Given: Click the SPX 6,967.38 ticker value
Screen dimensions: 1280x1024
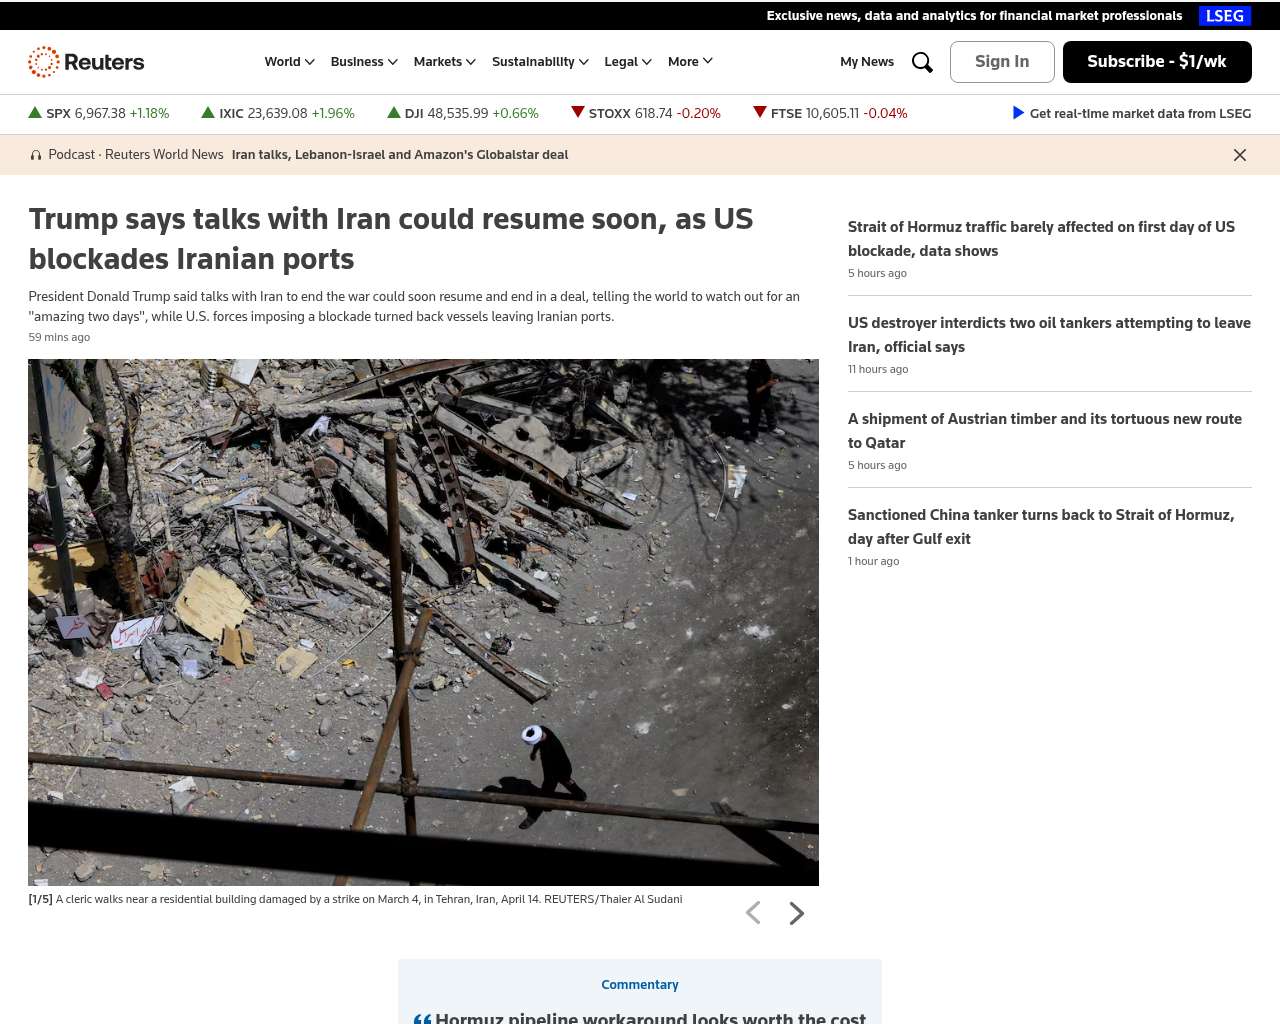Looking at the screenshot, I should [100, 114].
